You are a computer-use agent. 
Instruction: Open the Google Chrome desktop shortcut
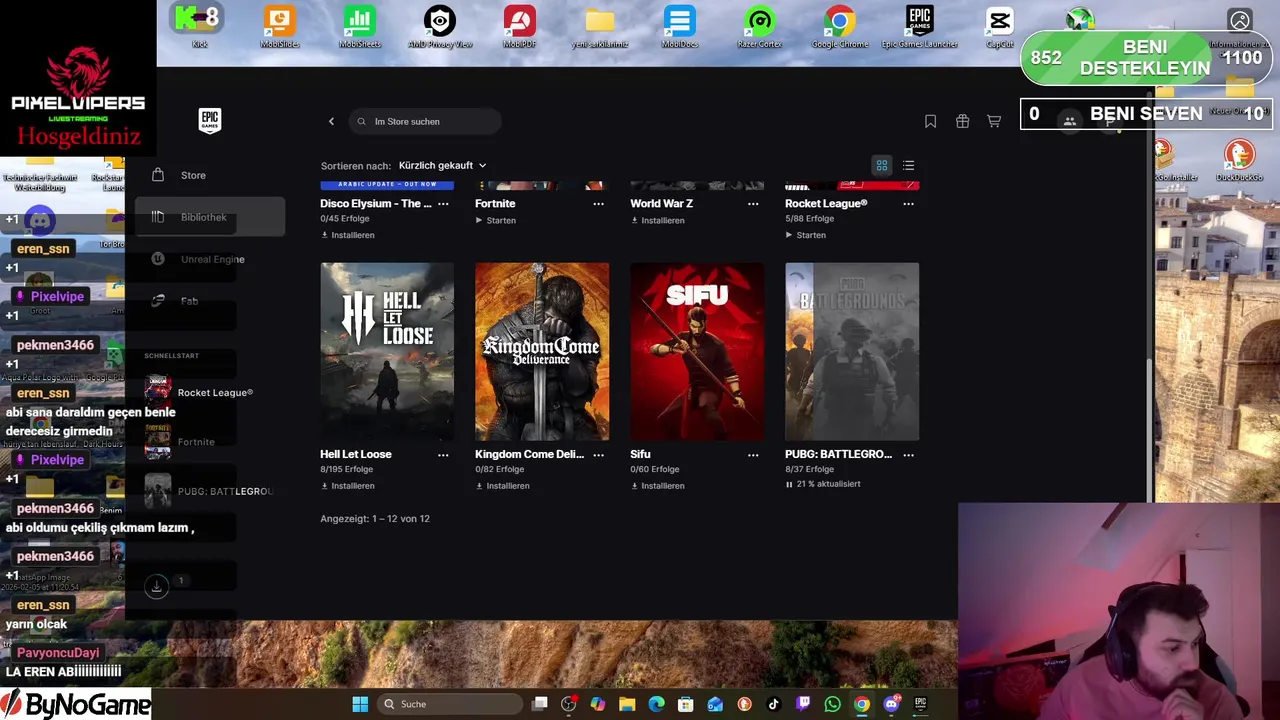840,27
